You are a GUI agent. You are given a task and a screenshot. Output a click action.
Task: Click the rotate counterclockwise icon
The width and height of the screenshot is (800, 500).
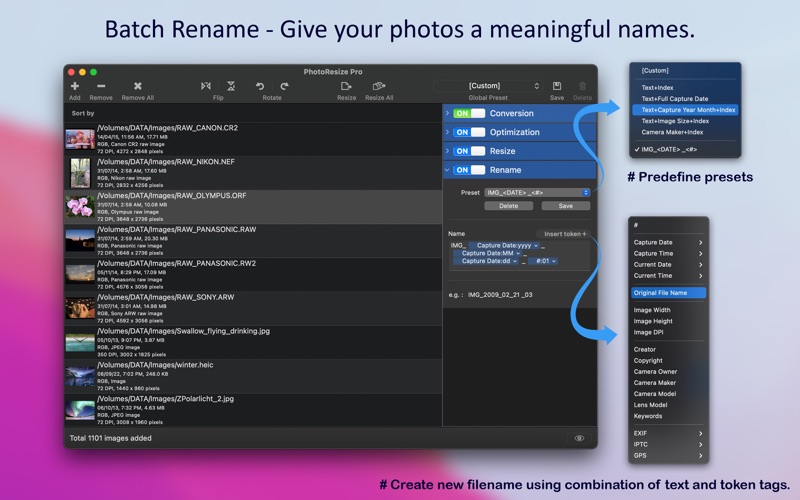tap(260, 86)
